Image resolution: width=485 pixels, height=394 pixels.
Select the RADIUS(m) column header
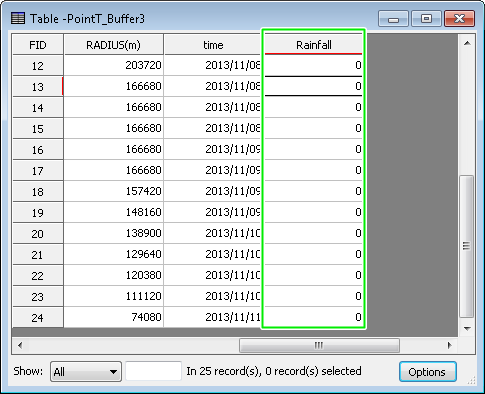pos(113,44)
